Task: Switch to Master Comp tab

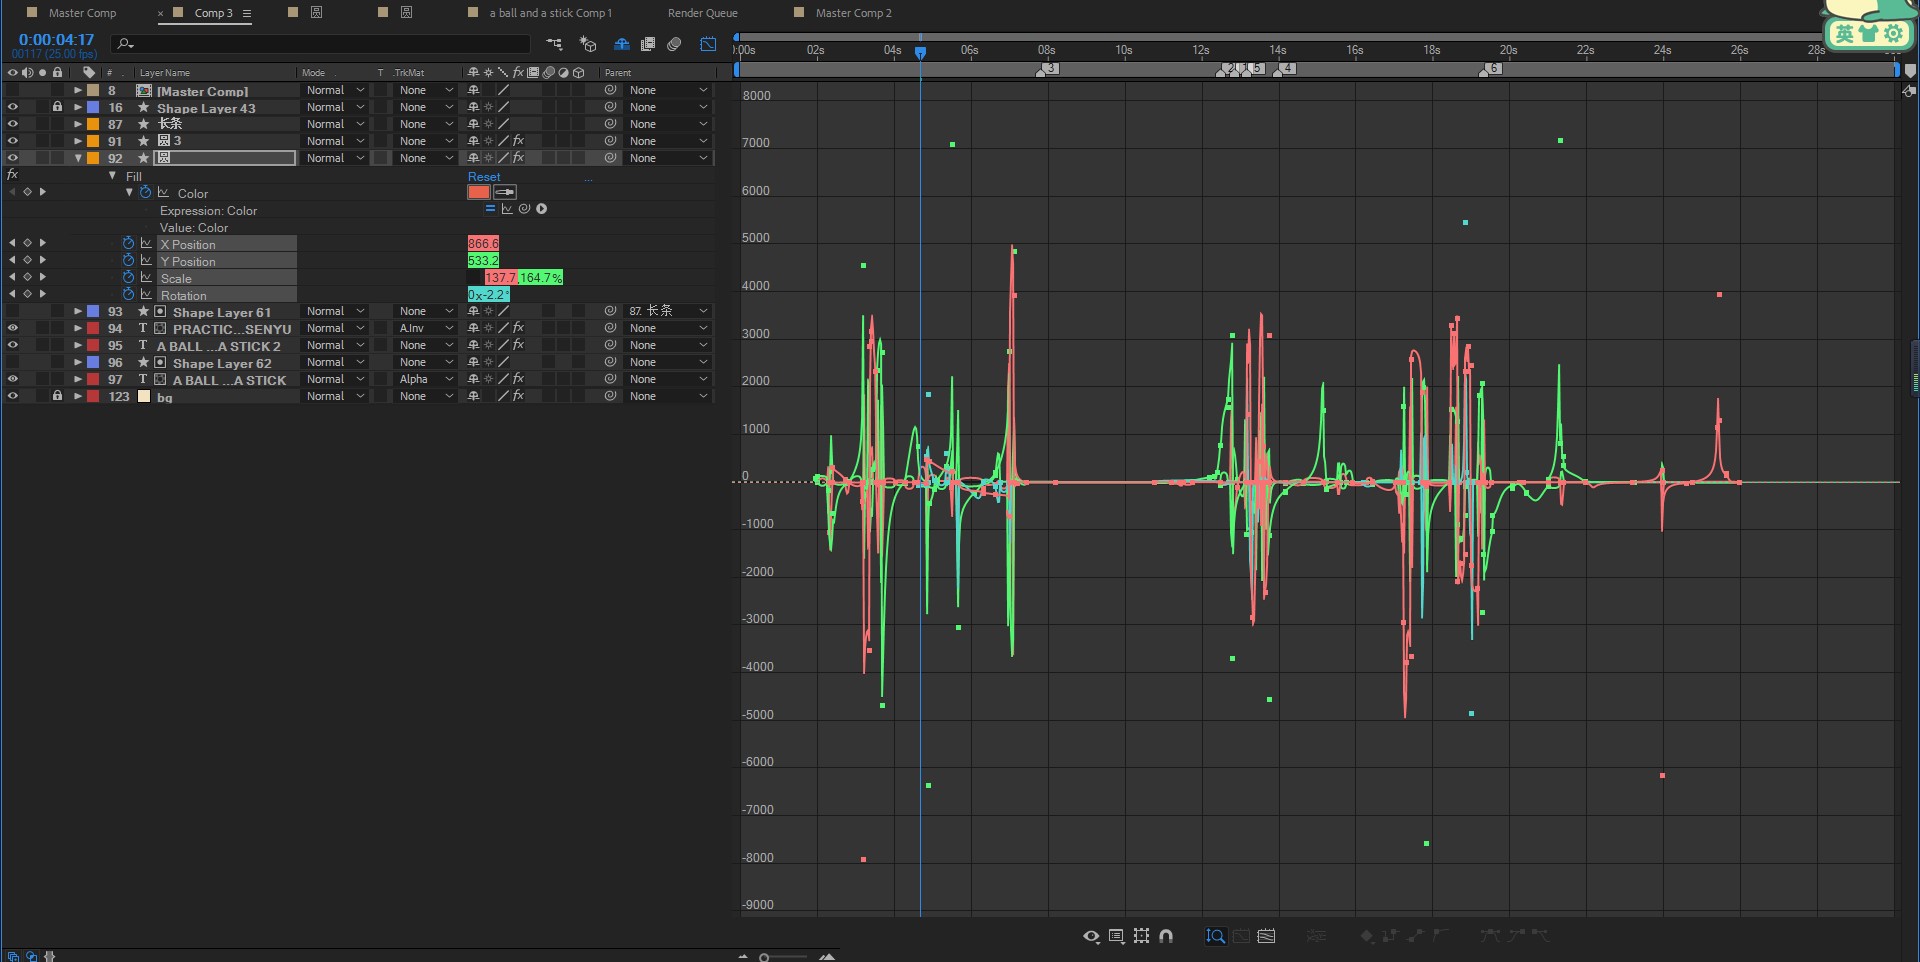Action: 82,13
